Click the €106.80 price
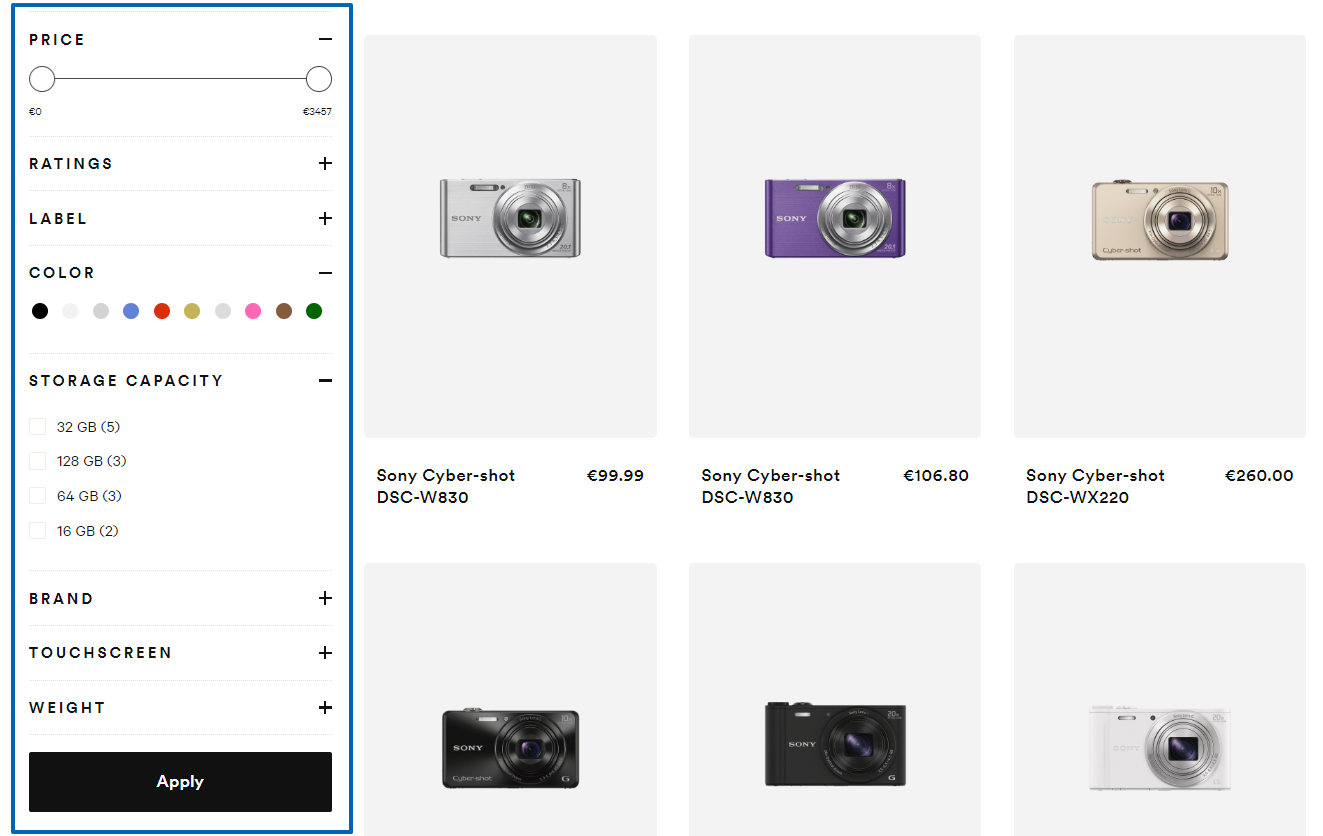 pos(936,476)
